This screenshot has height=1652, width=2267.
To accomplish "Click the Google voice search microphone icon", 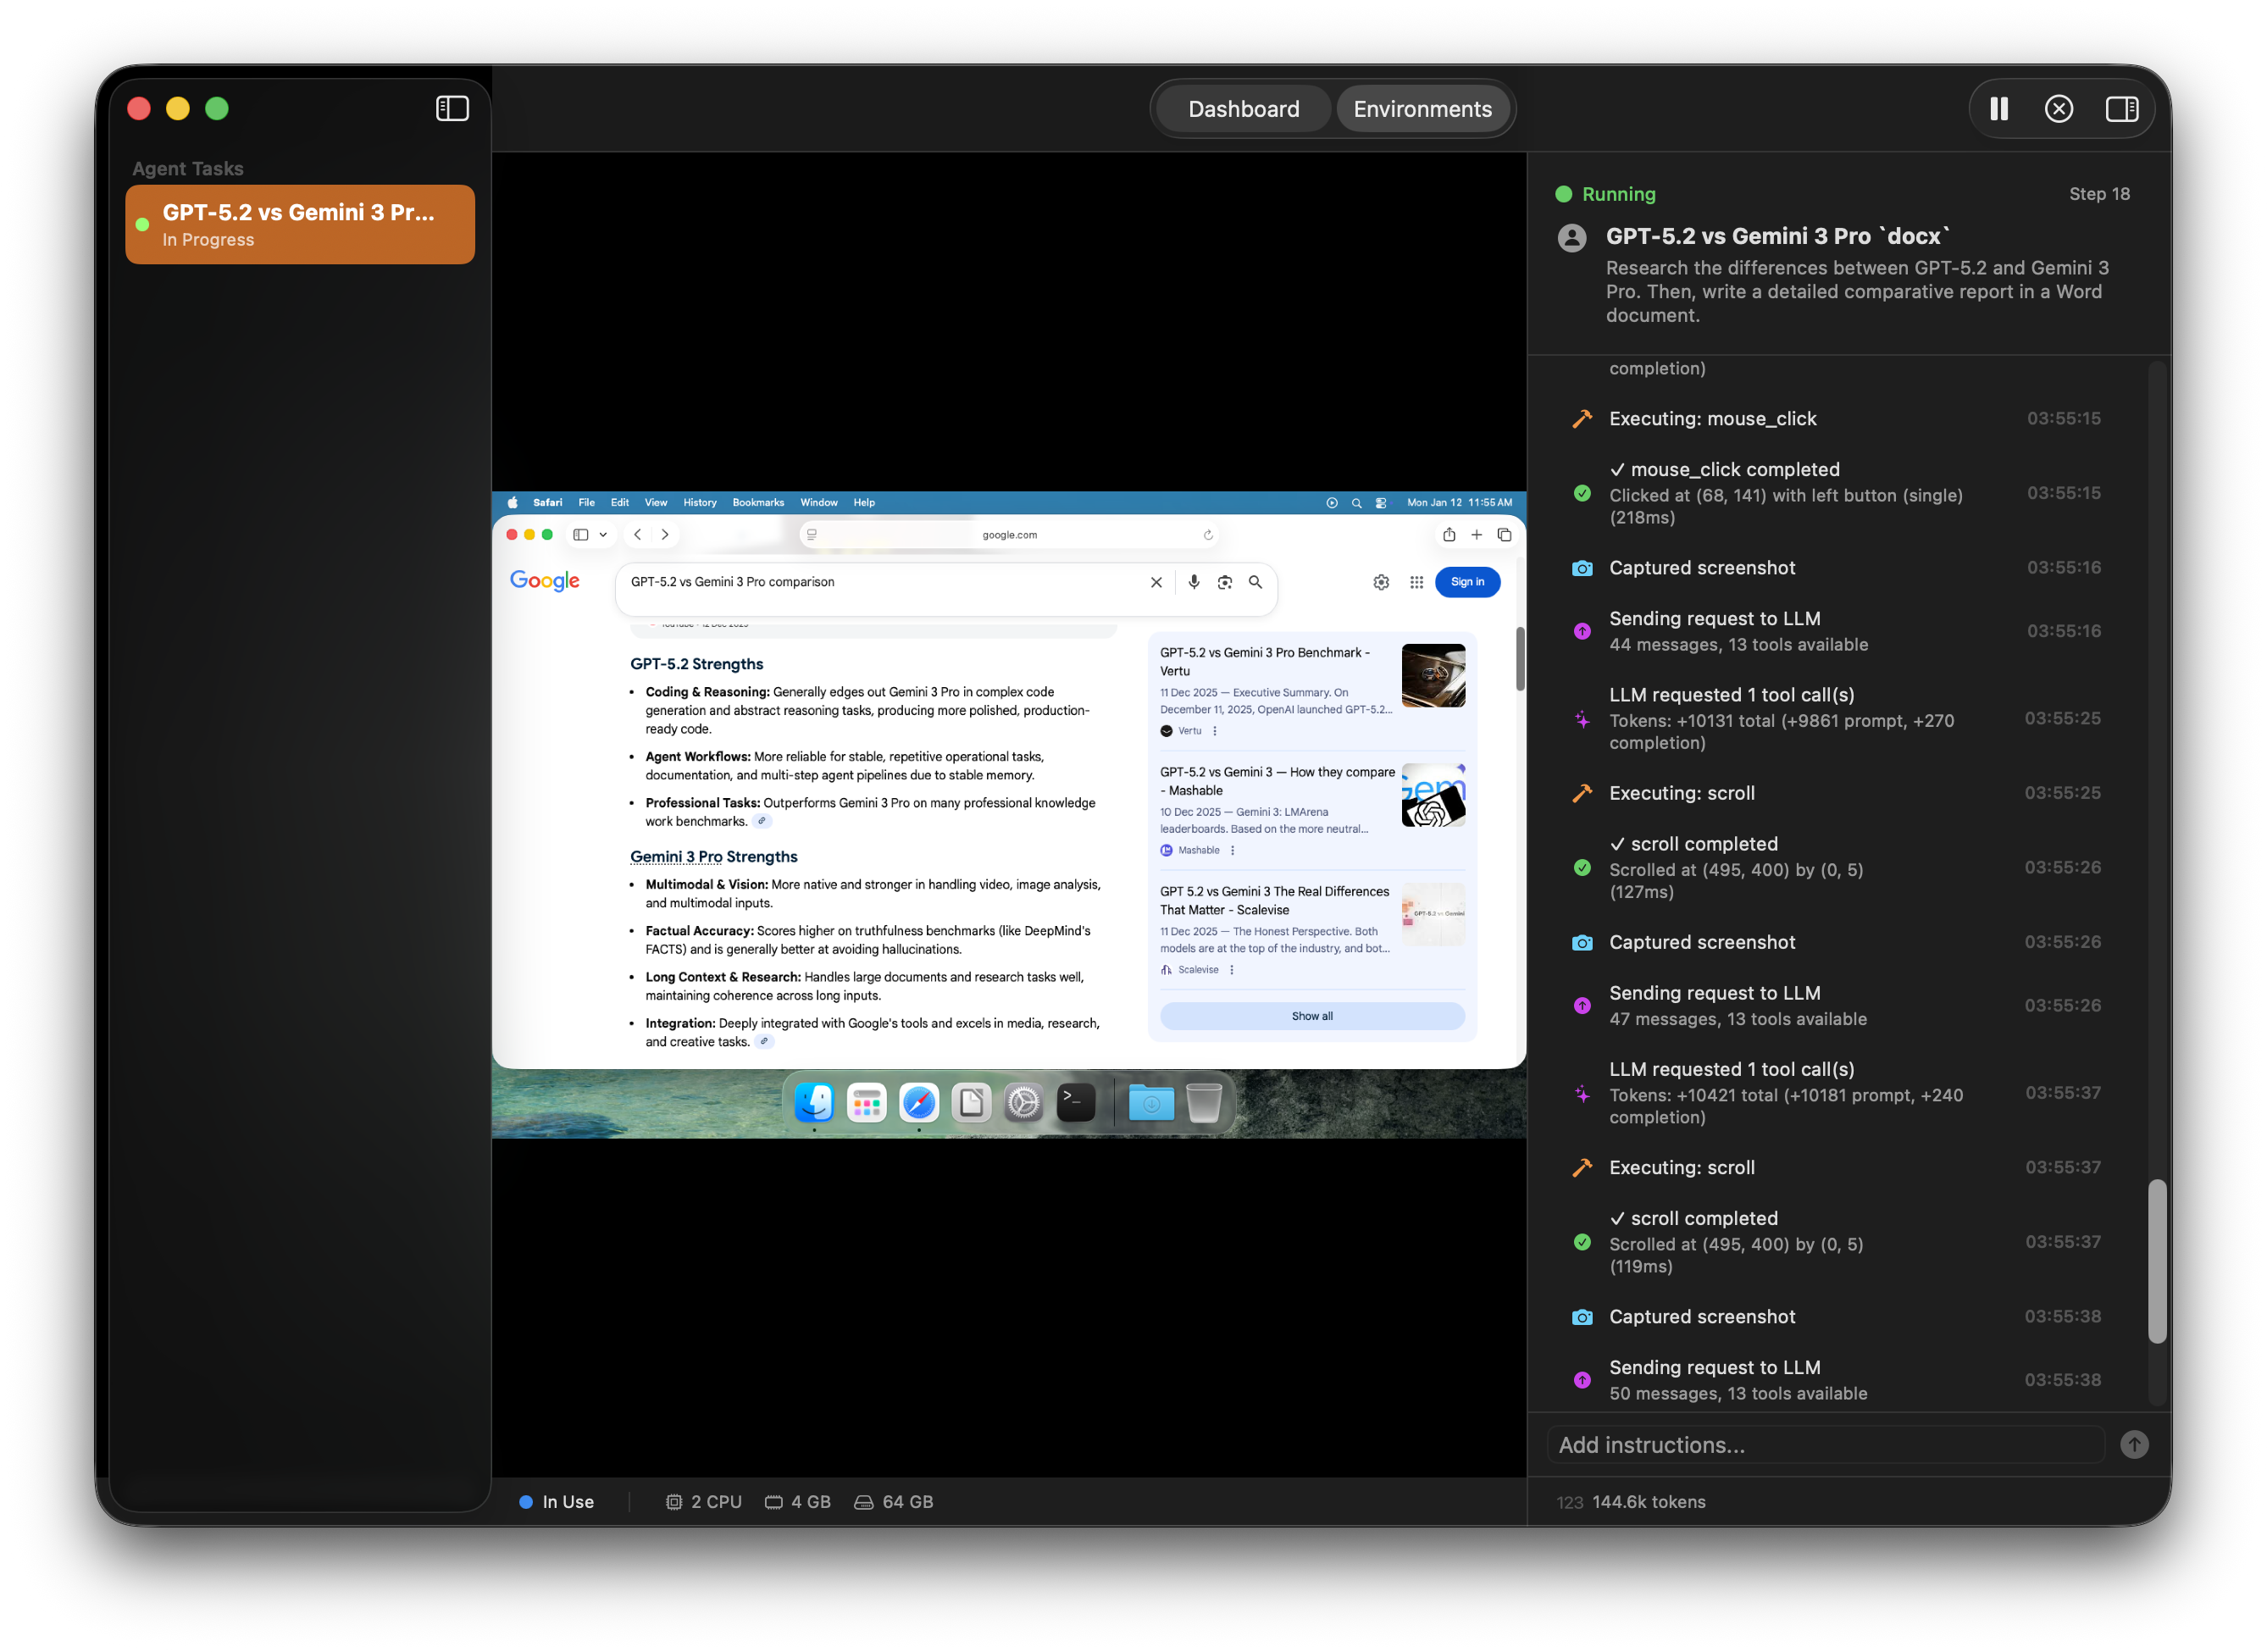I will tap(1193, 582).
